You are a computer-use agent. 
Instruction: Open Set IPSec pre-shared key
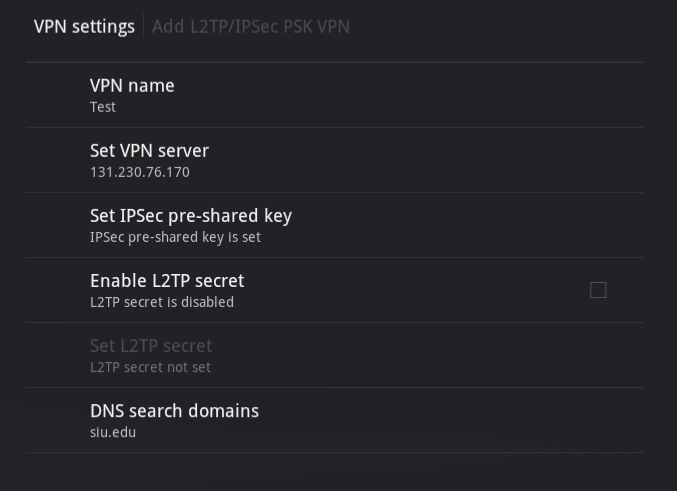(x=335, y=225)
